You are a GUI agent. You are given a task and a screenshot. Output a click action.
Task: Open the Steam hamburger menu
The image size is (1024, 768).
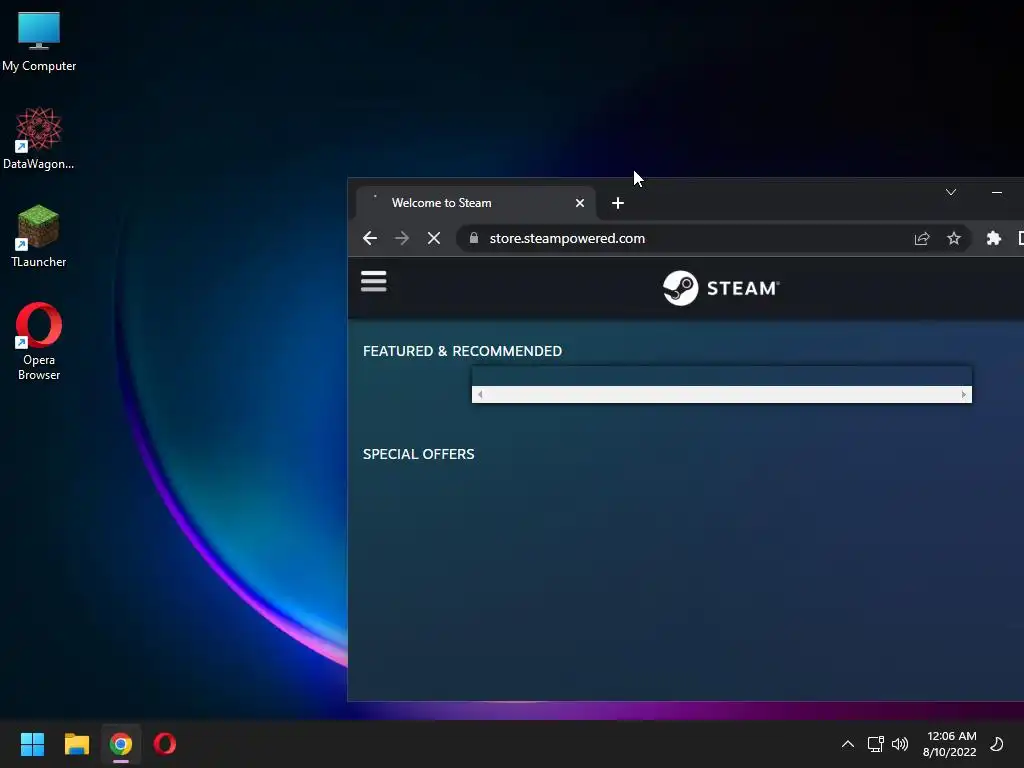374,281
